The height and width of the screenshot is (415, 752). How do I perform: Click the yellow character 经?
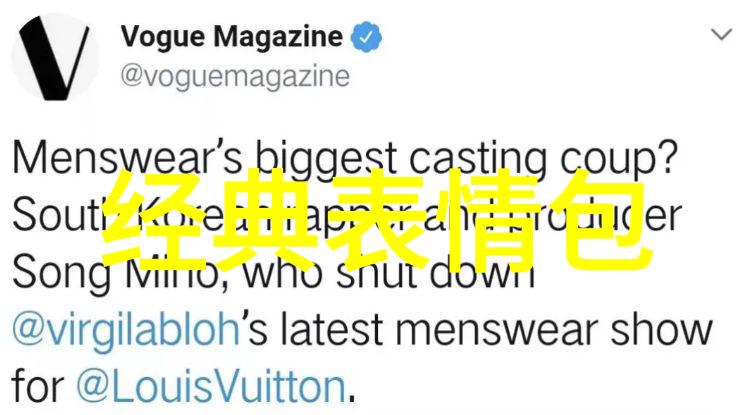(154, 219)
